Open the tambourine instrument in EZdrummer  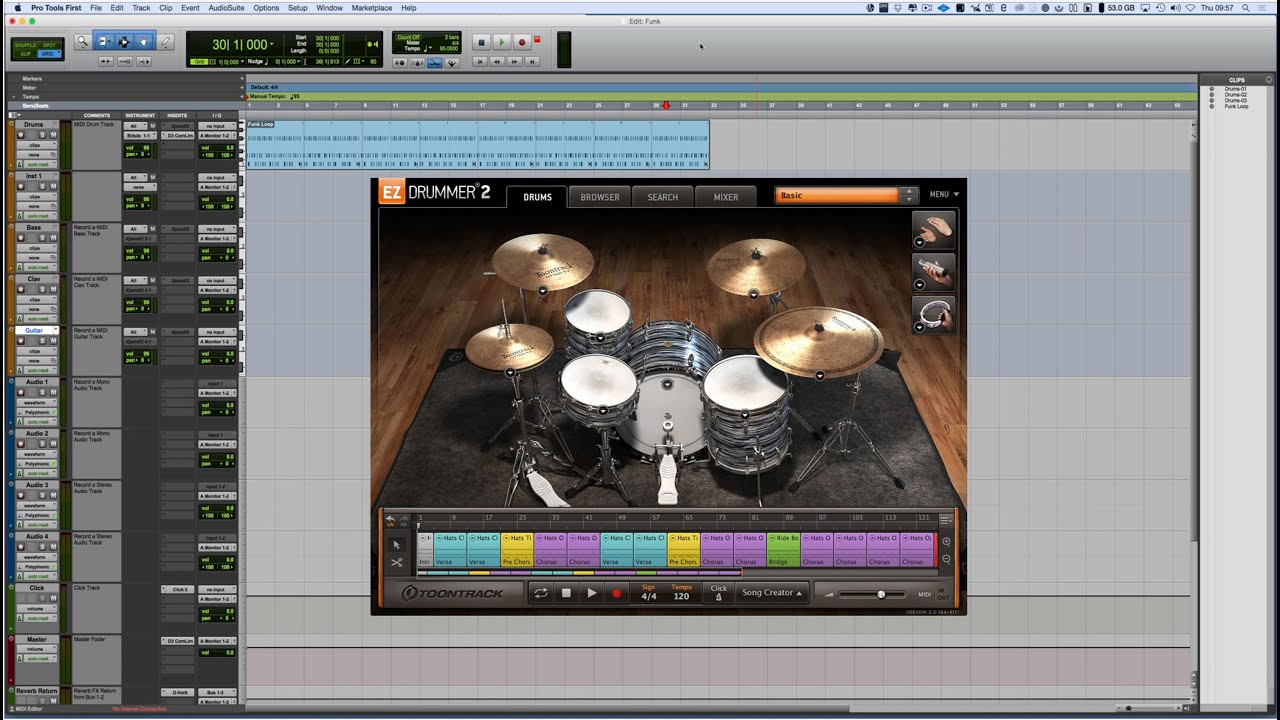[x=934, y=314]
